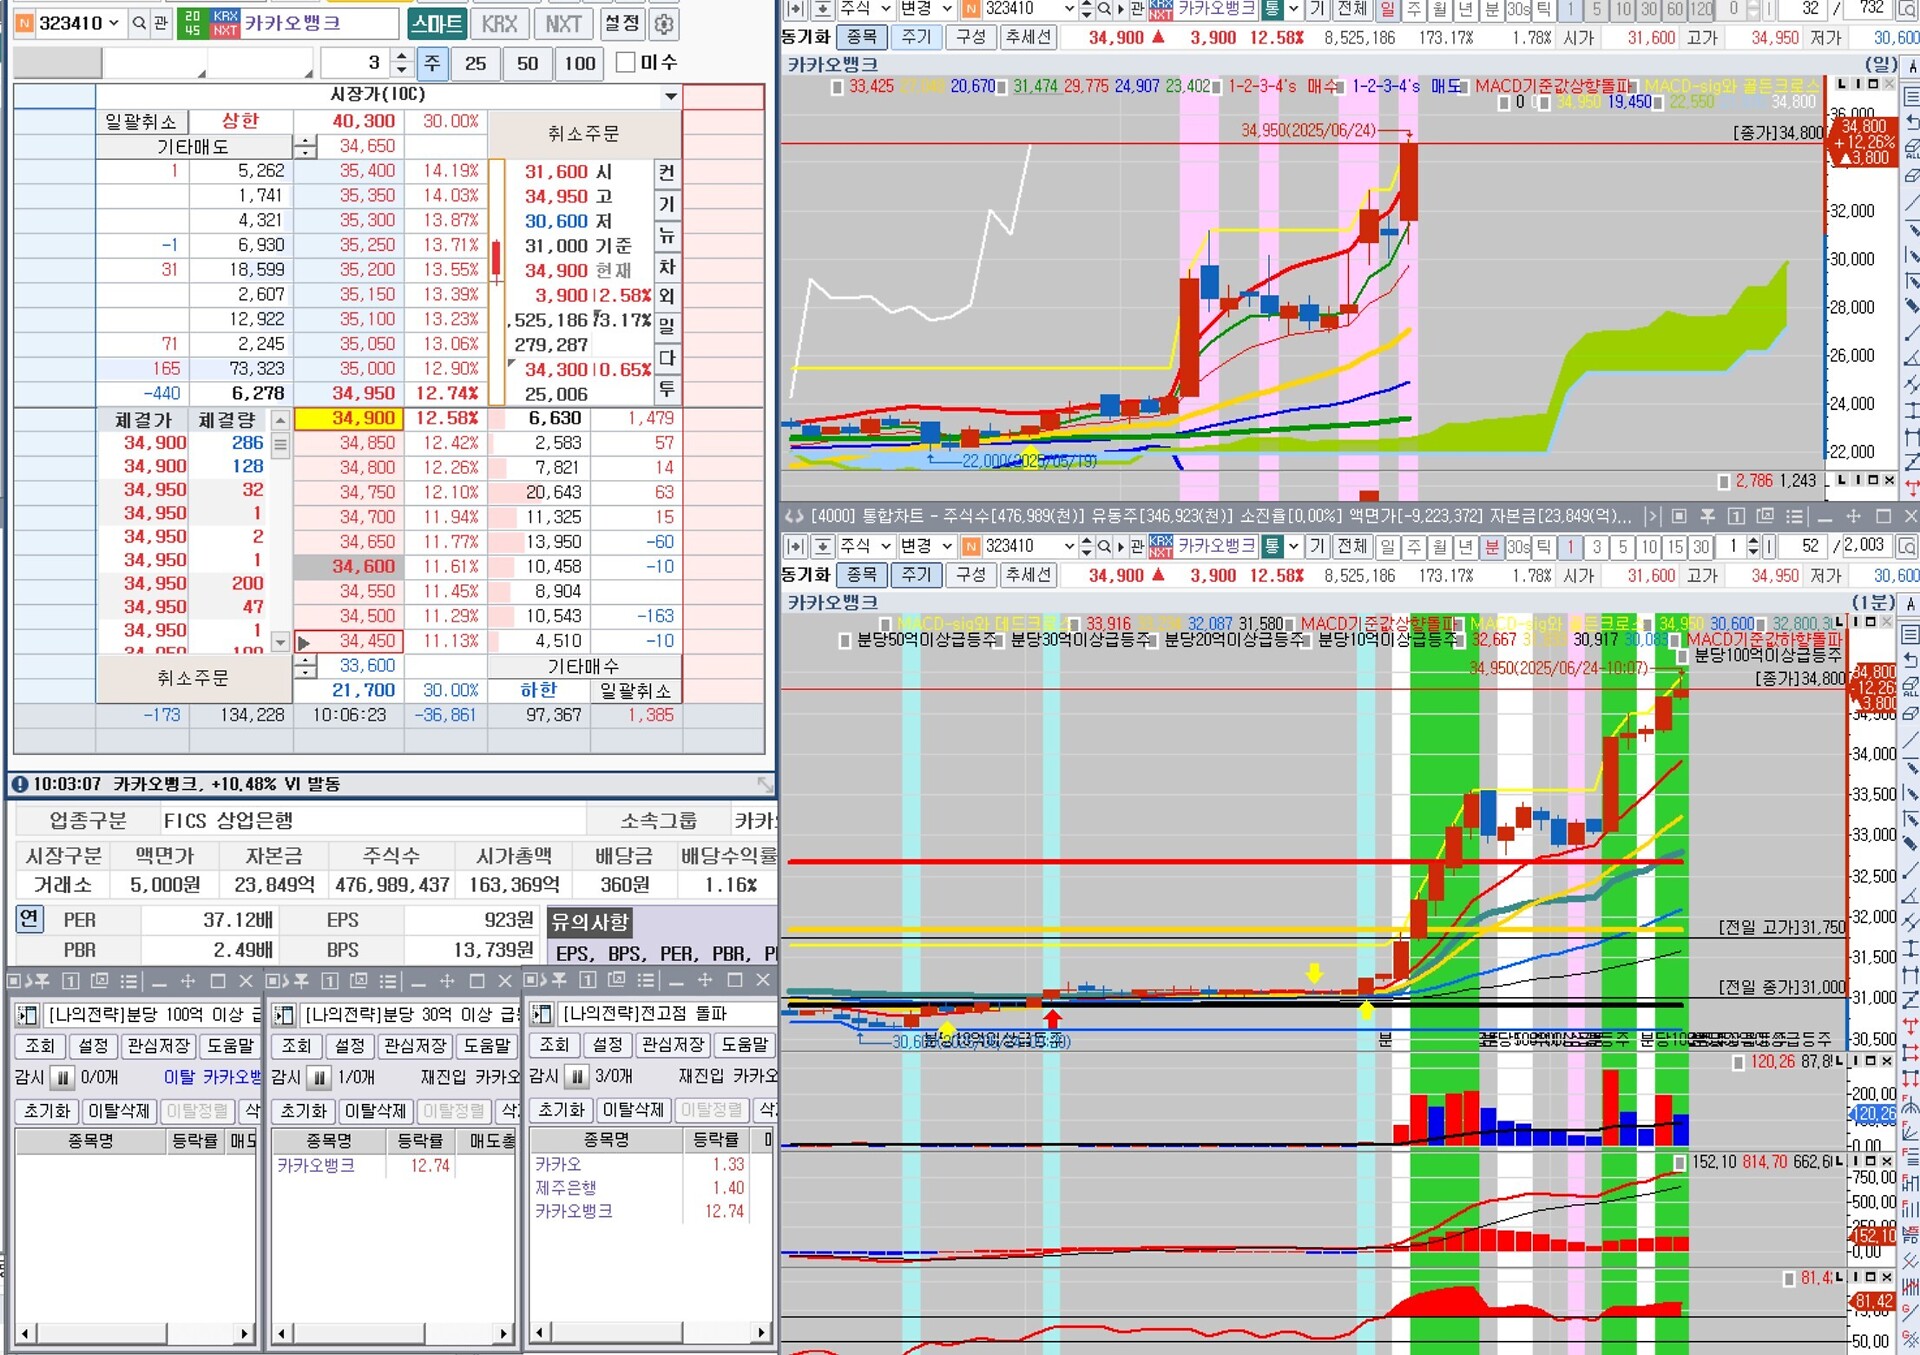Open the 323410 stock code dropdown
Screen dimensions: 1920x1355
(x=114, y=22)
